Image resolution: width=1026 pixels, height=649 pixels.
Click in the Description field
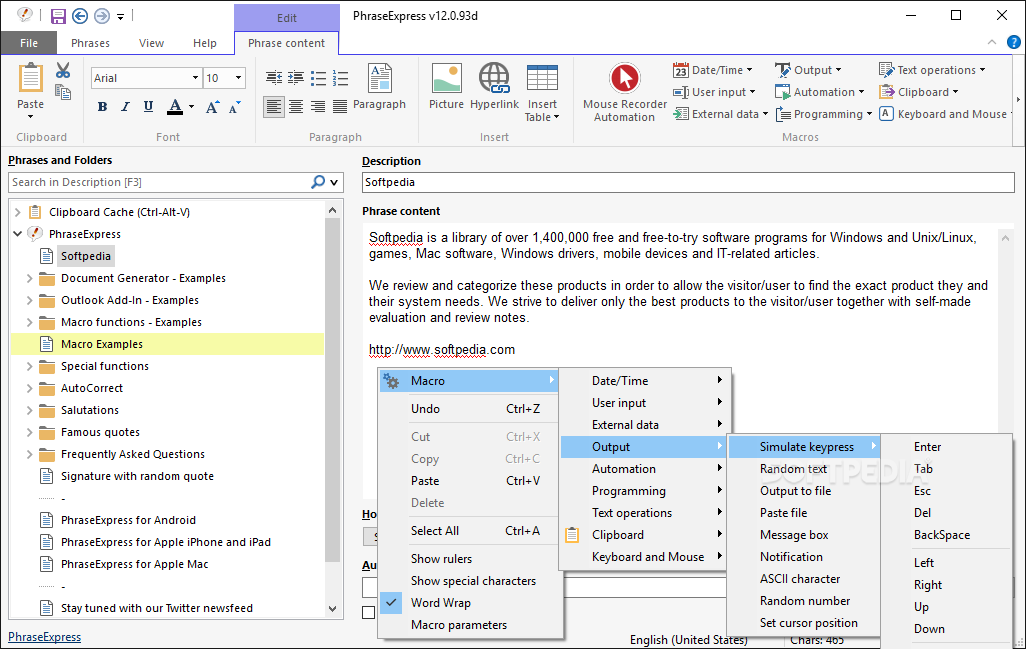click(x=688, y=182)
